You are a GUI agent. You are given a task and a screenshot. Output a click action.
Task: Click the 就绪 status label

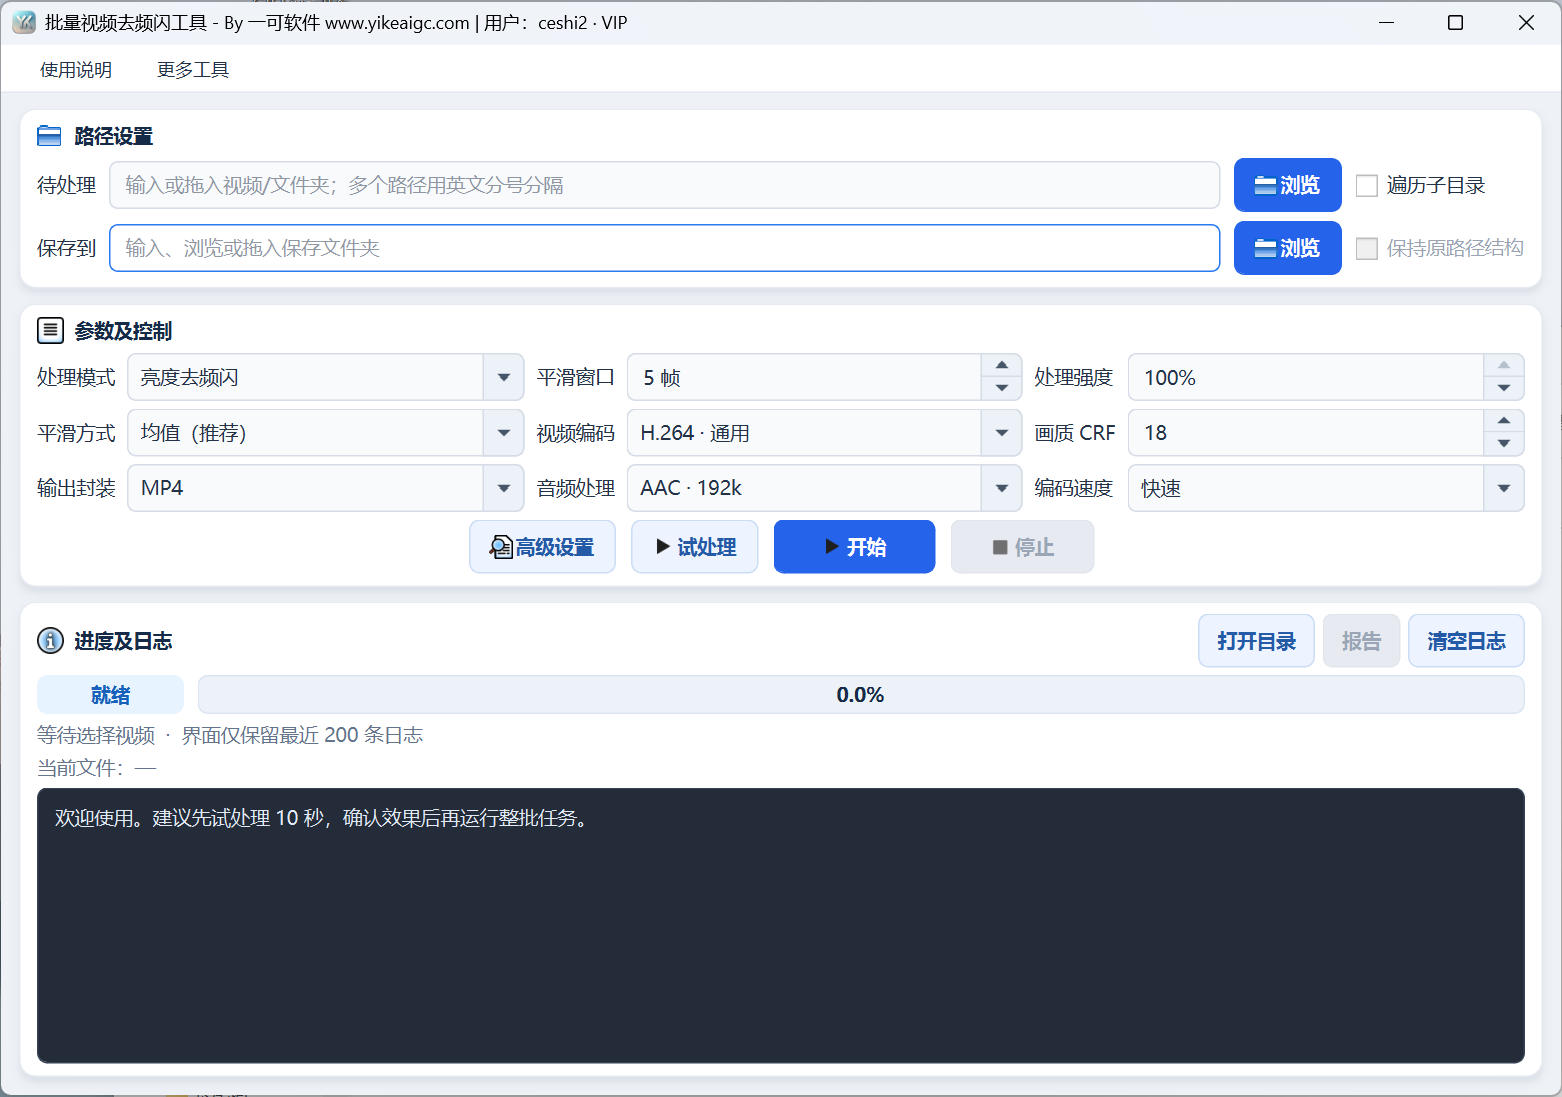click(110, 695)
